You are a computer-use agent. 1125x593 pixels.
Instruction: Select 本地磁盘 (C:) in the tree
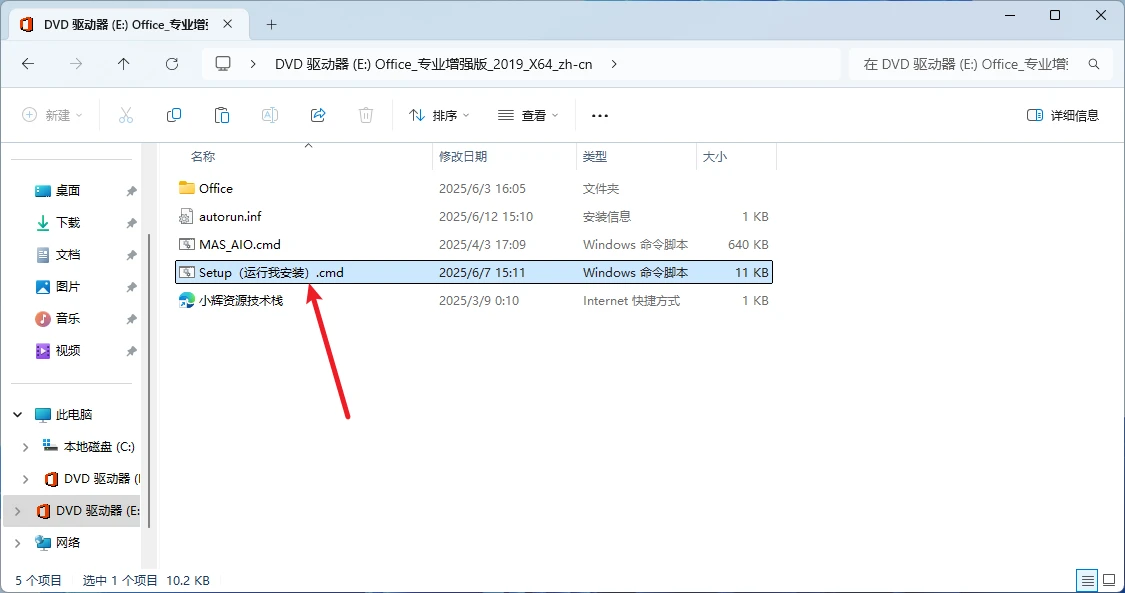[99, 447]
